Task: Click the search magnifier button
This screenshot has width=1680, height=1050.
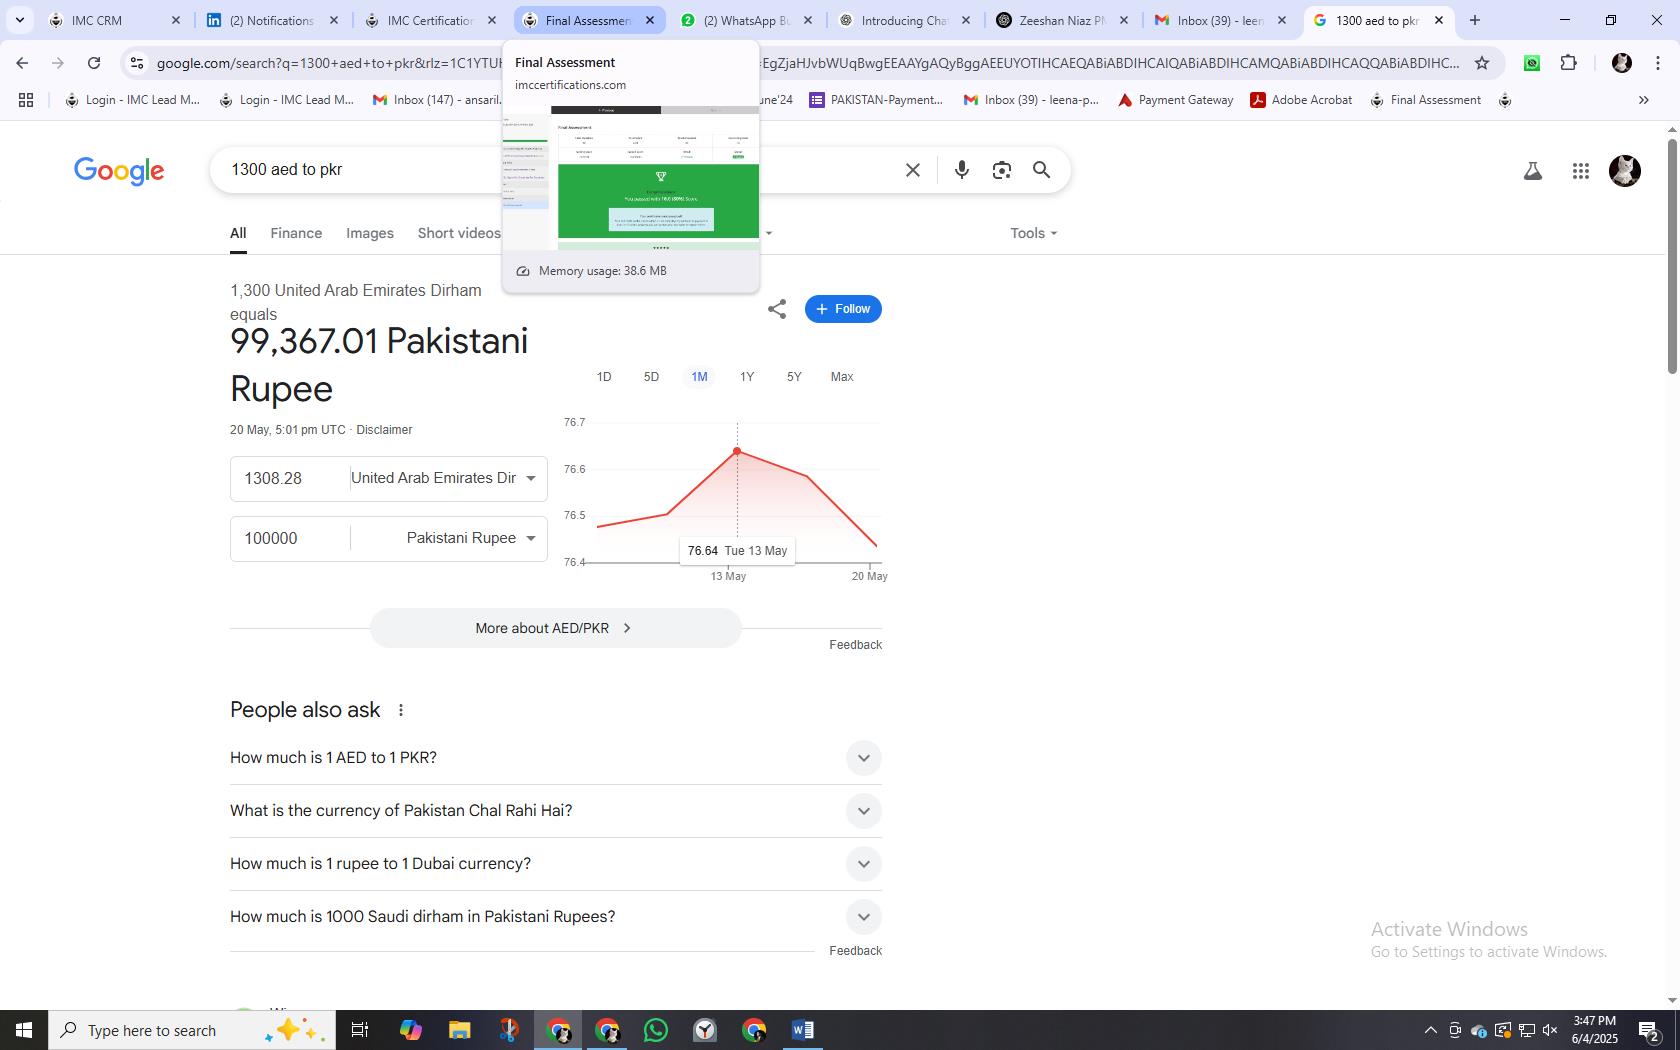Action: tap(1041, 170)
